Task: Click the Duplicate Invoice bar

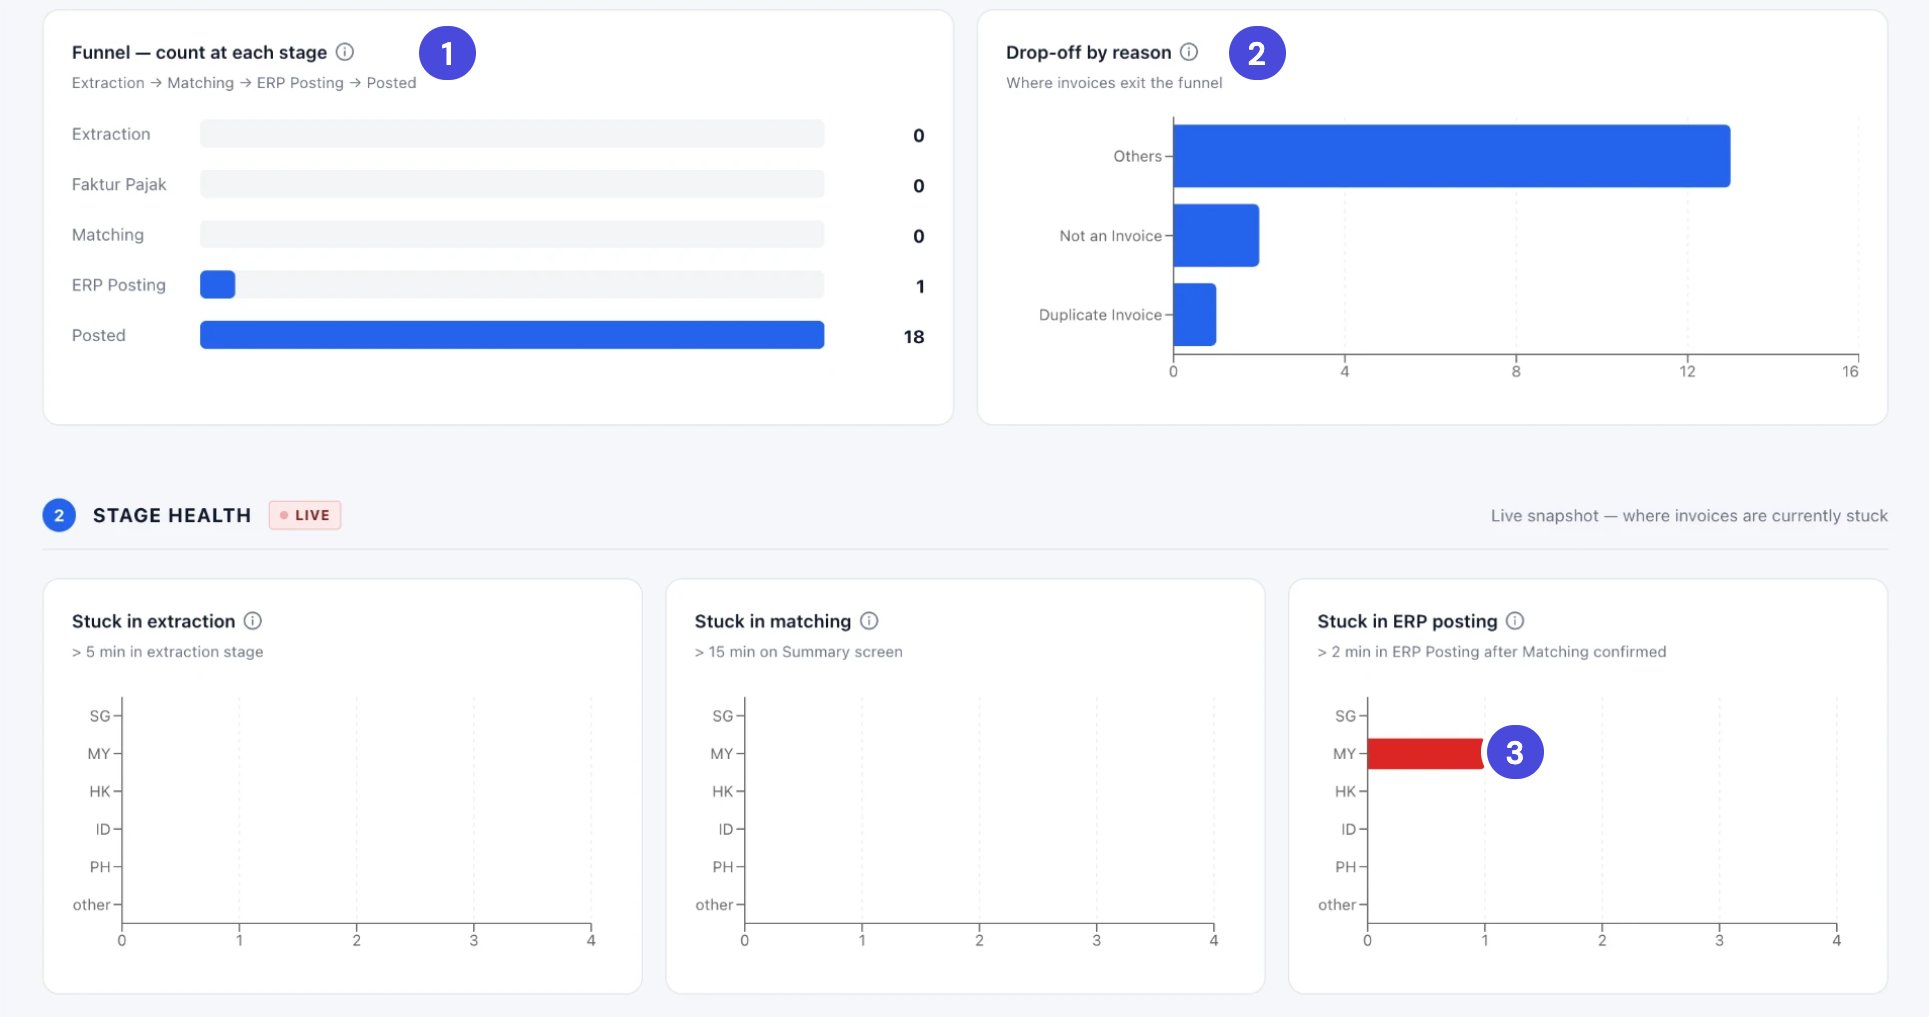Action: click(x=1195, y=314)
